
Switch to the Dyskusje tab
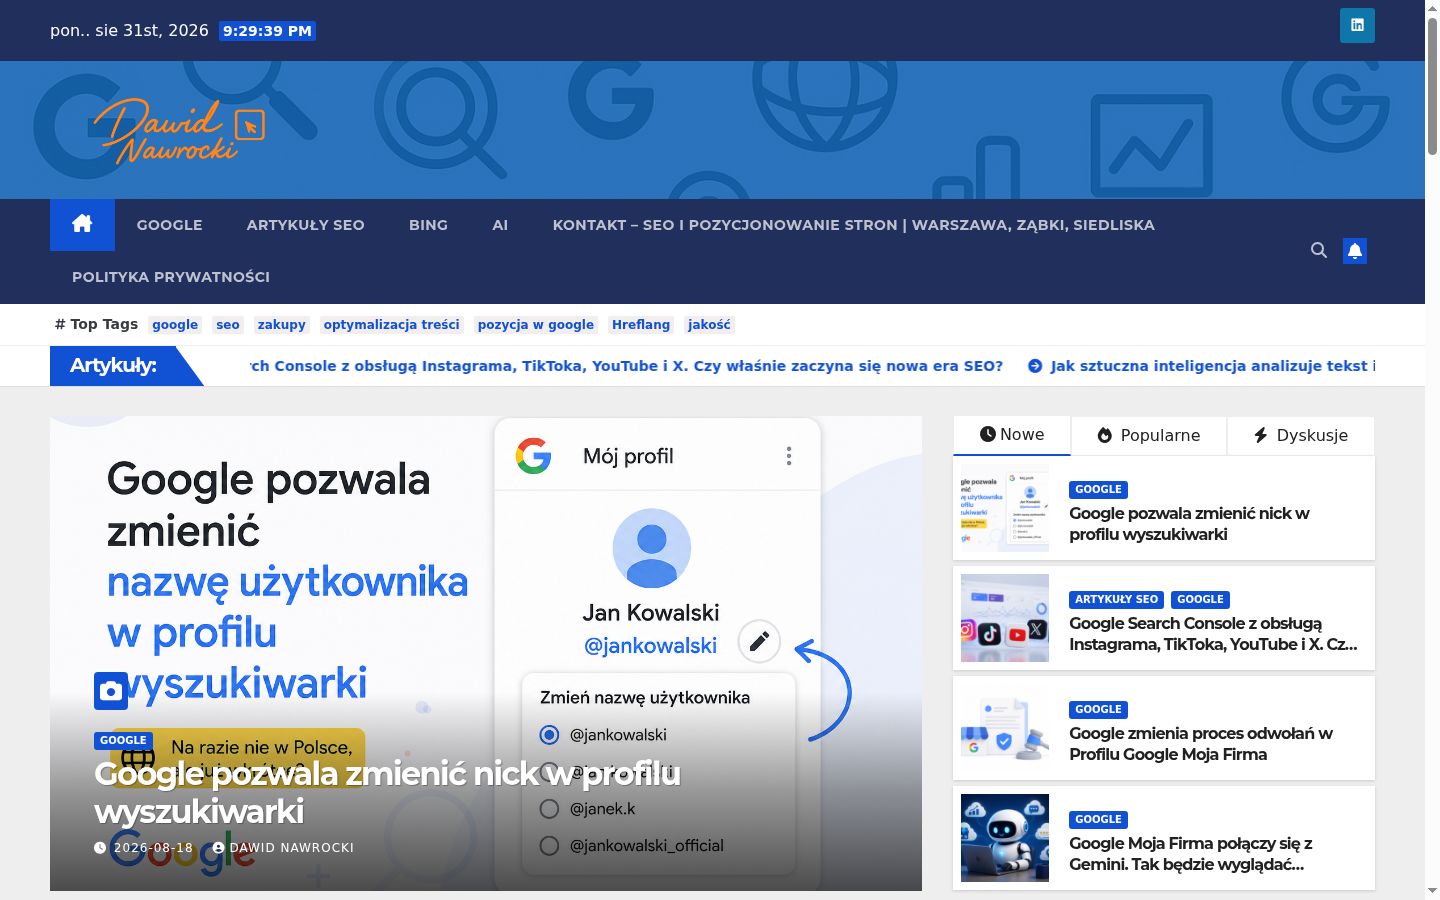point(1300,435)
